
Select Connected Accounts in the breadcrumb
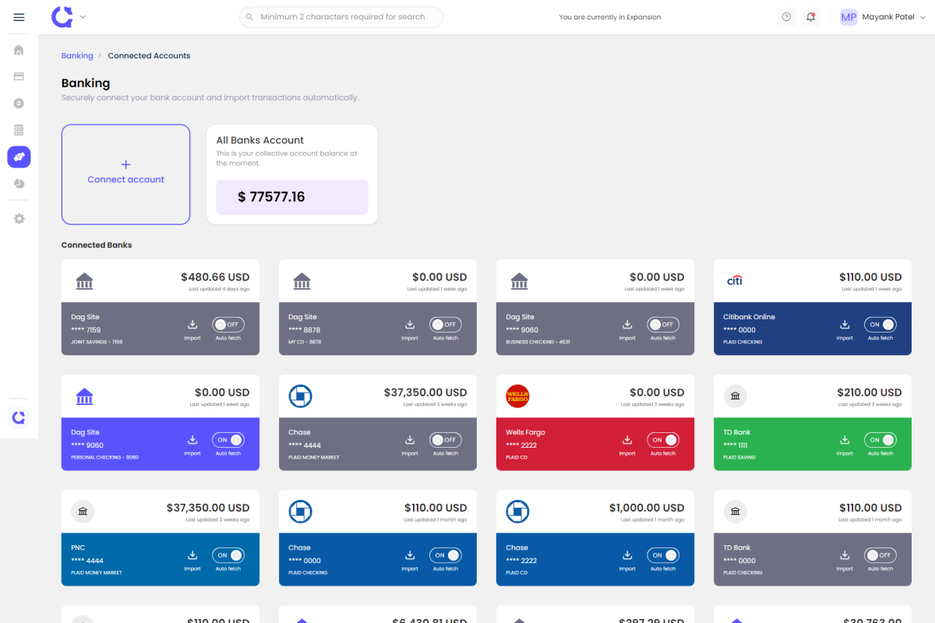coord(148,56)
